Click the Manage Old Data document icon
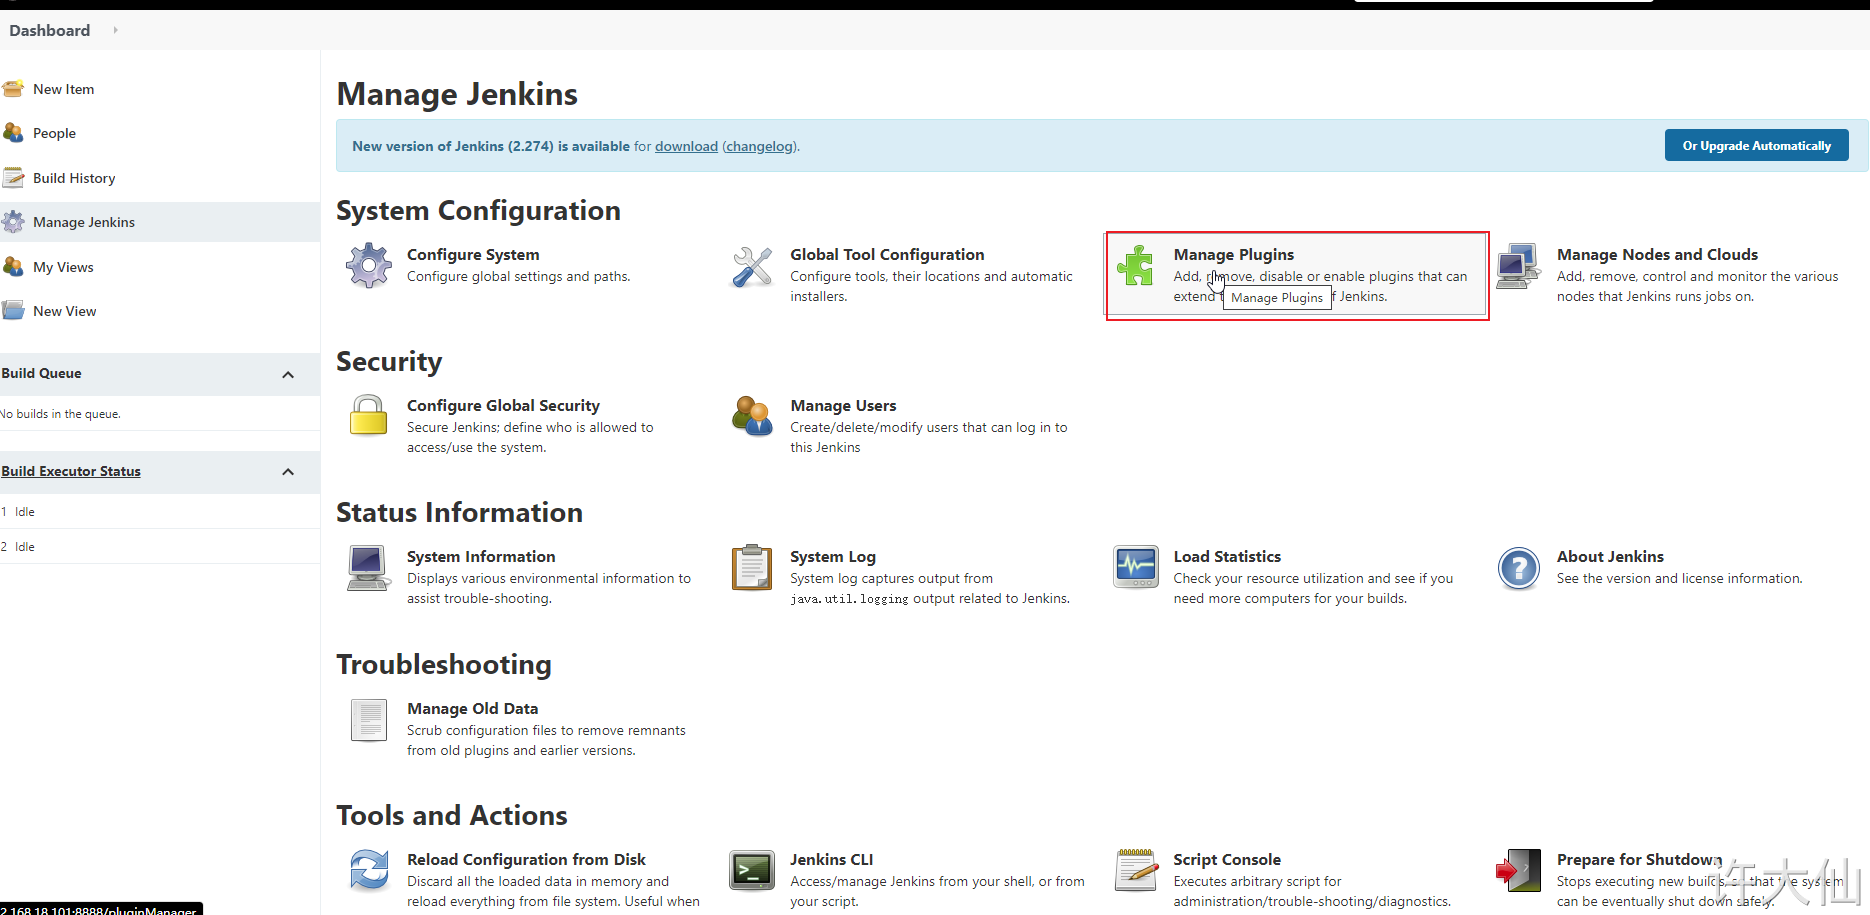The width and height of the screenshot is (1870, 915). pos(369,720)
